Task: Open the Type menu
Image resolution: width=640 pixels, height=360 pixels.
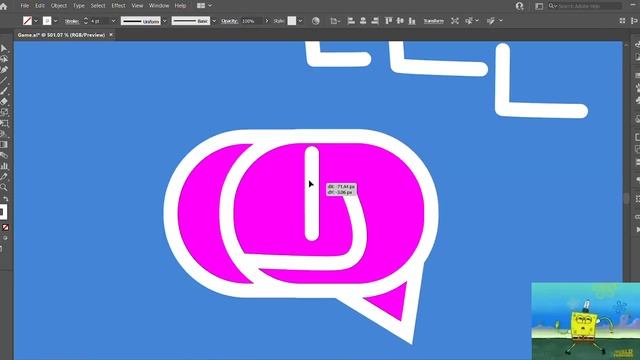Action: (x=79, y=6)
